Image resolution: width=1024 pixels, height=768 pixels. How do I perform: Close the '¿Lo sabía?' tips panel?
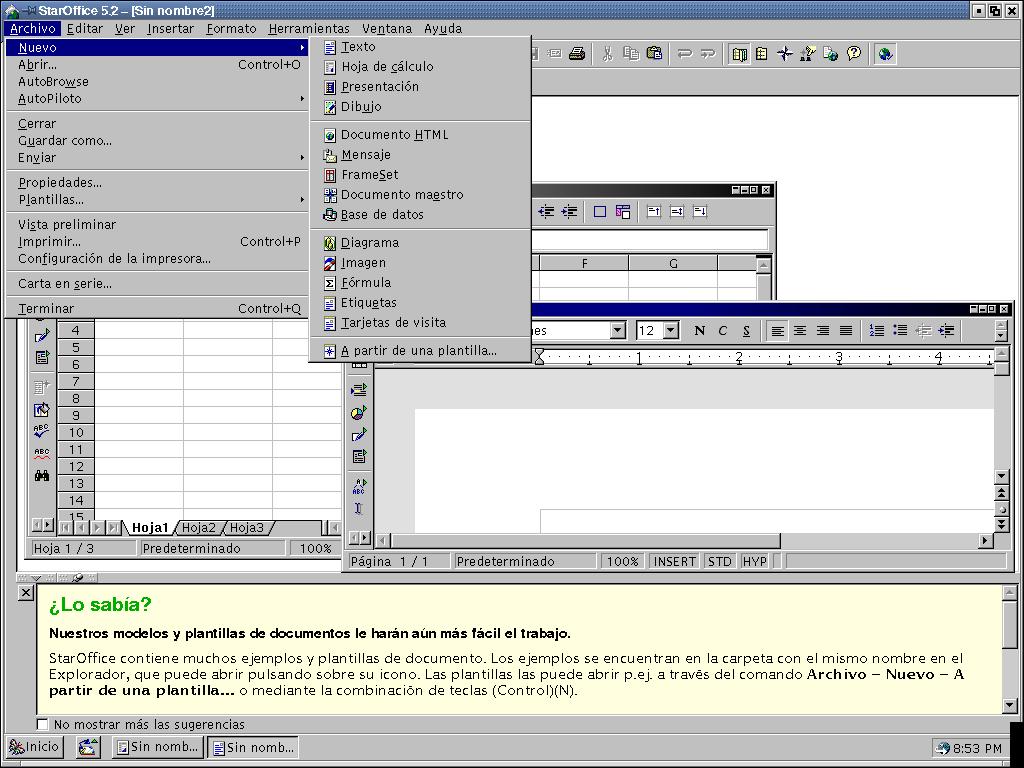pos(26,594)
